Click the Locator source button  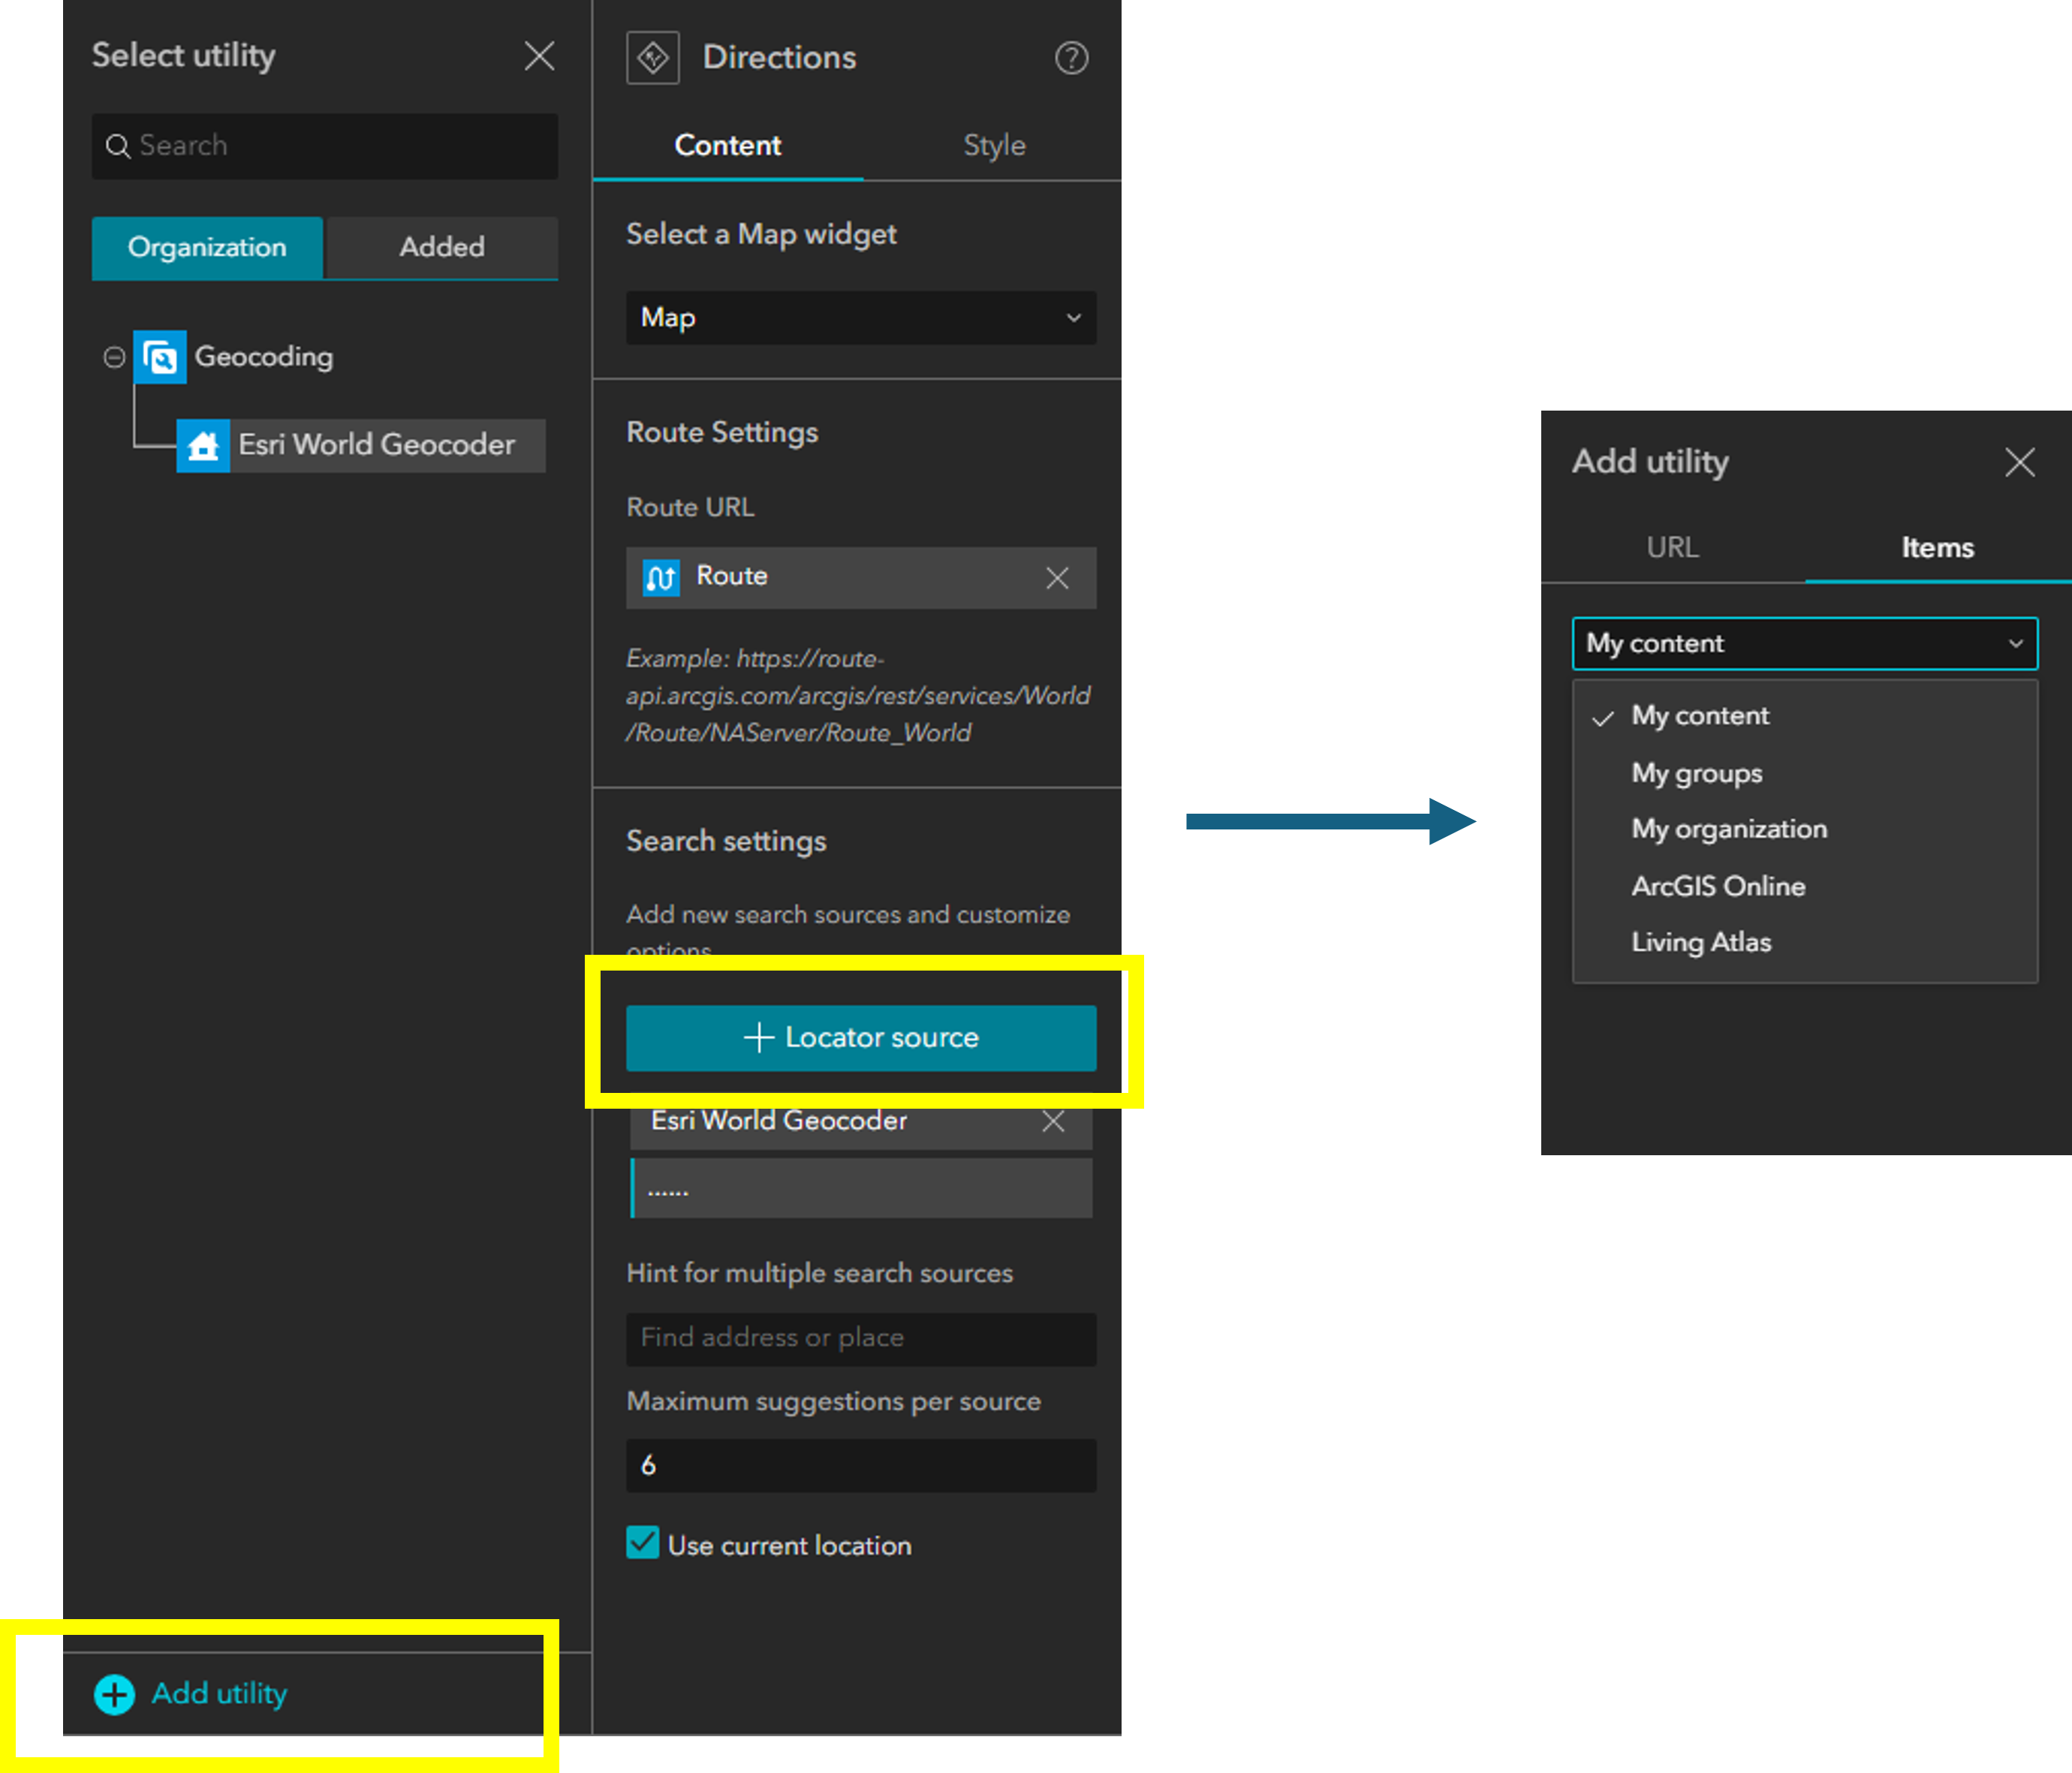(x=861, y=1037)
